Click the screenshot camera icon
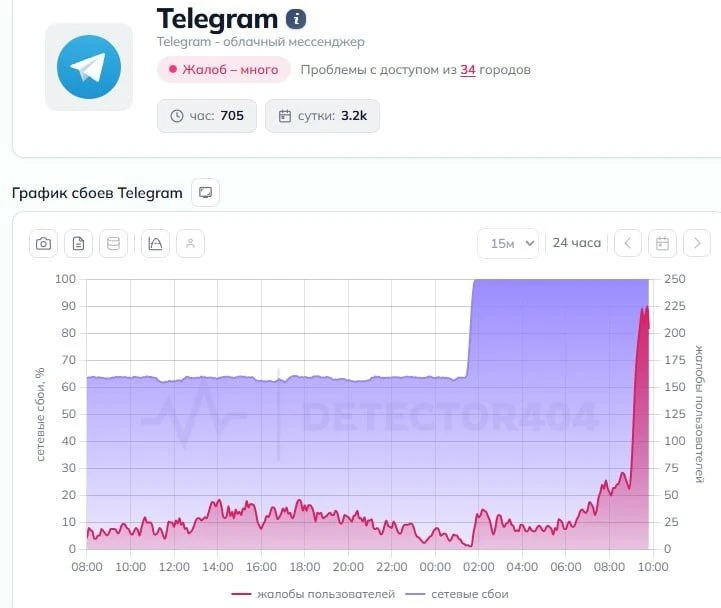721x608 pixels. (44, 243)
